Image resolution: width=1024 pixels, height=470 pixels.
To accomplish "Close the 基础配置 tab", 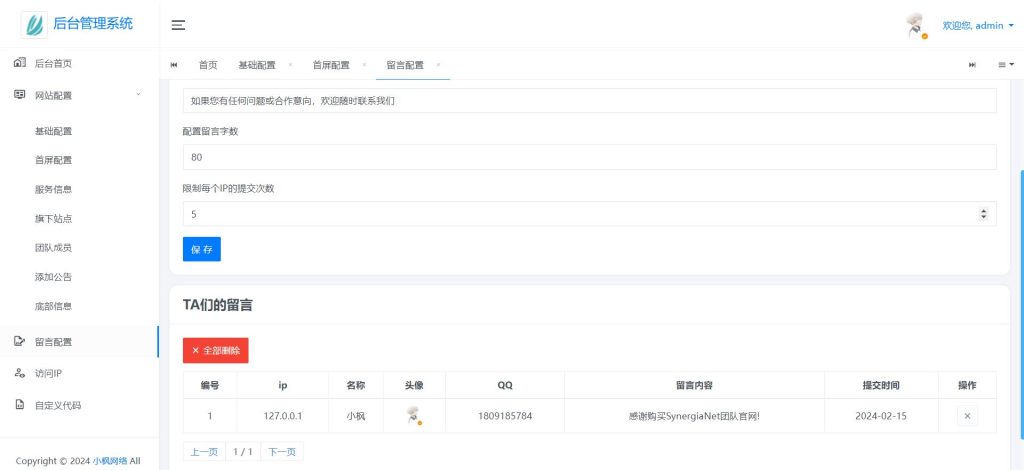I will [x=290, y=65].
